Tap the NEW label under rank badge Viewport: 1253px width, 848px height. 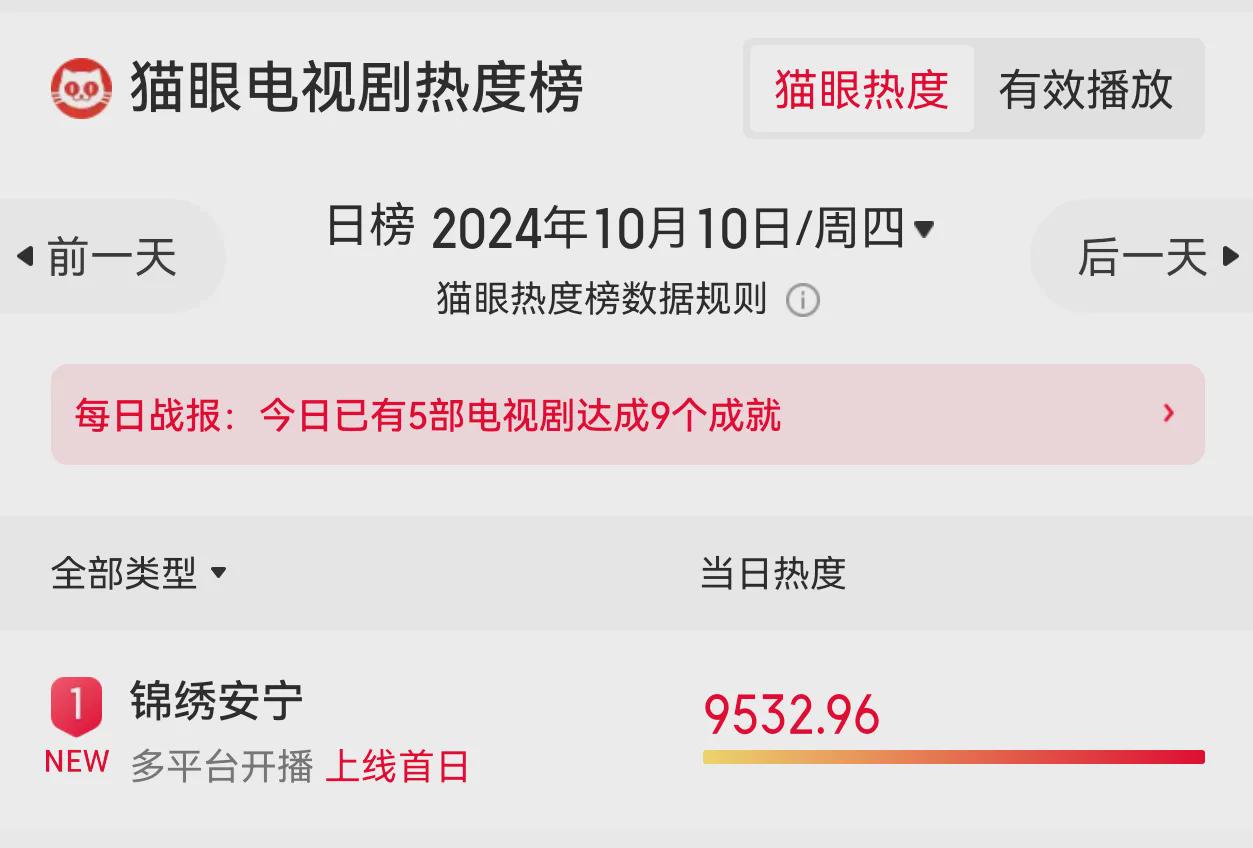tap(76, 761)
